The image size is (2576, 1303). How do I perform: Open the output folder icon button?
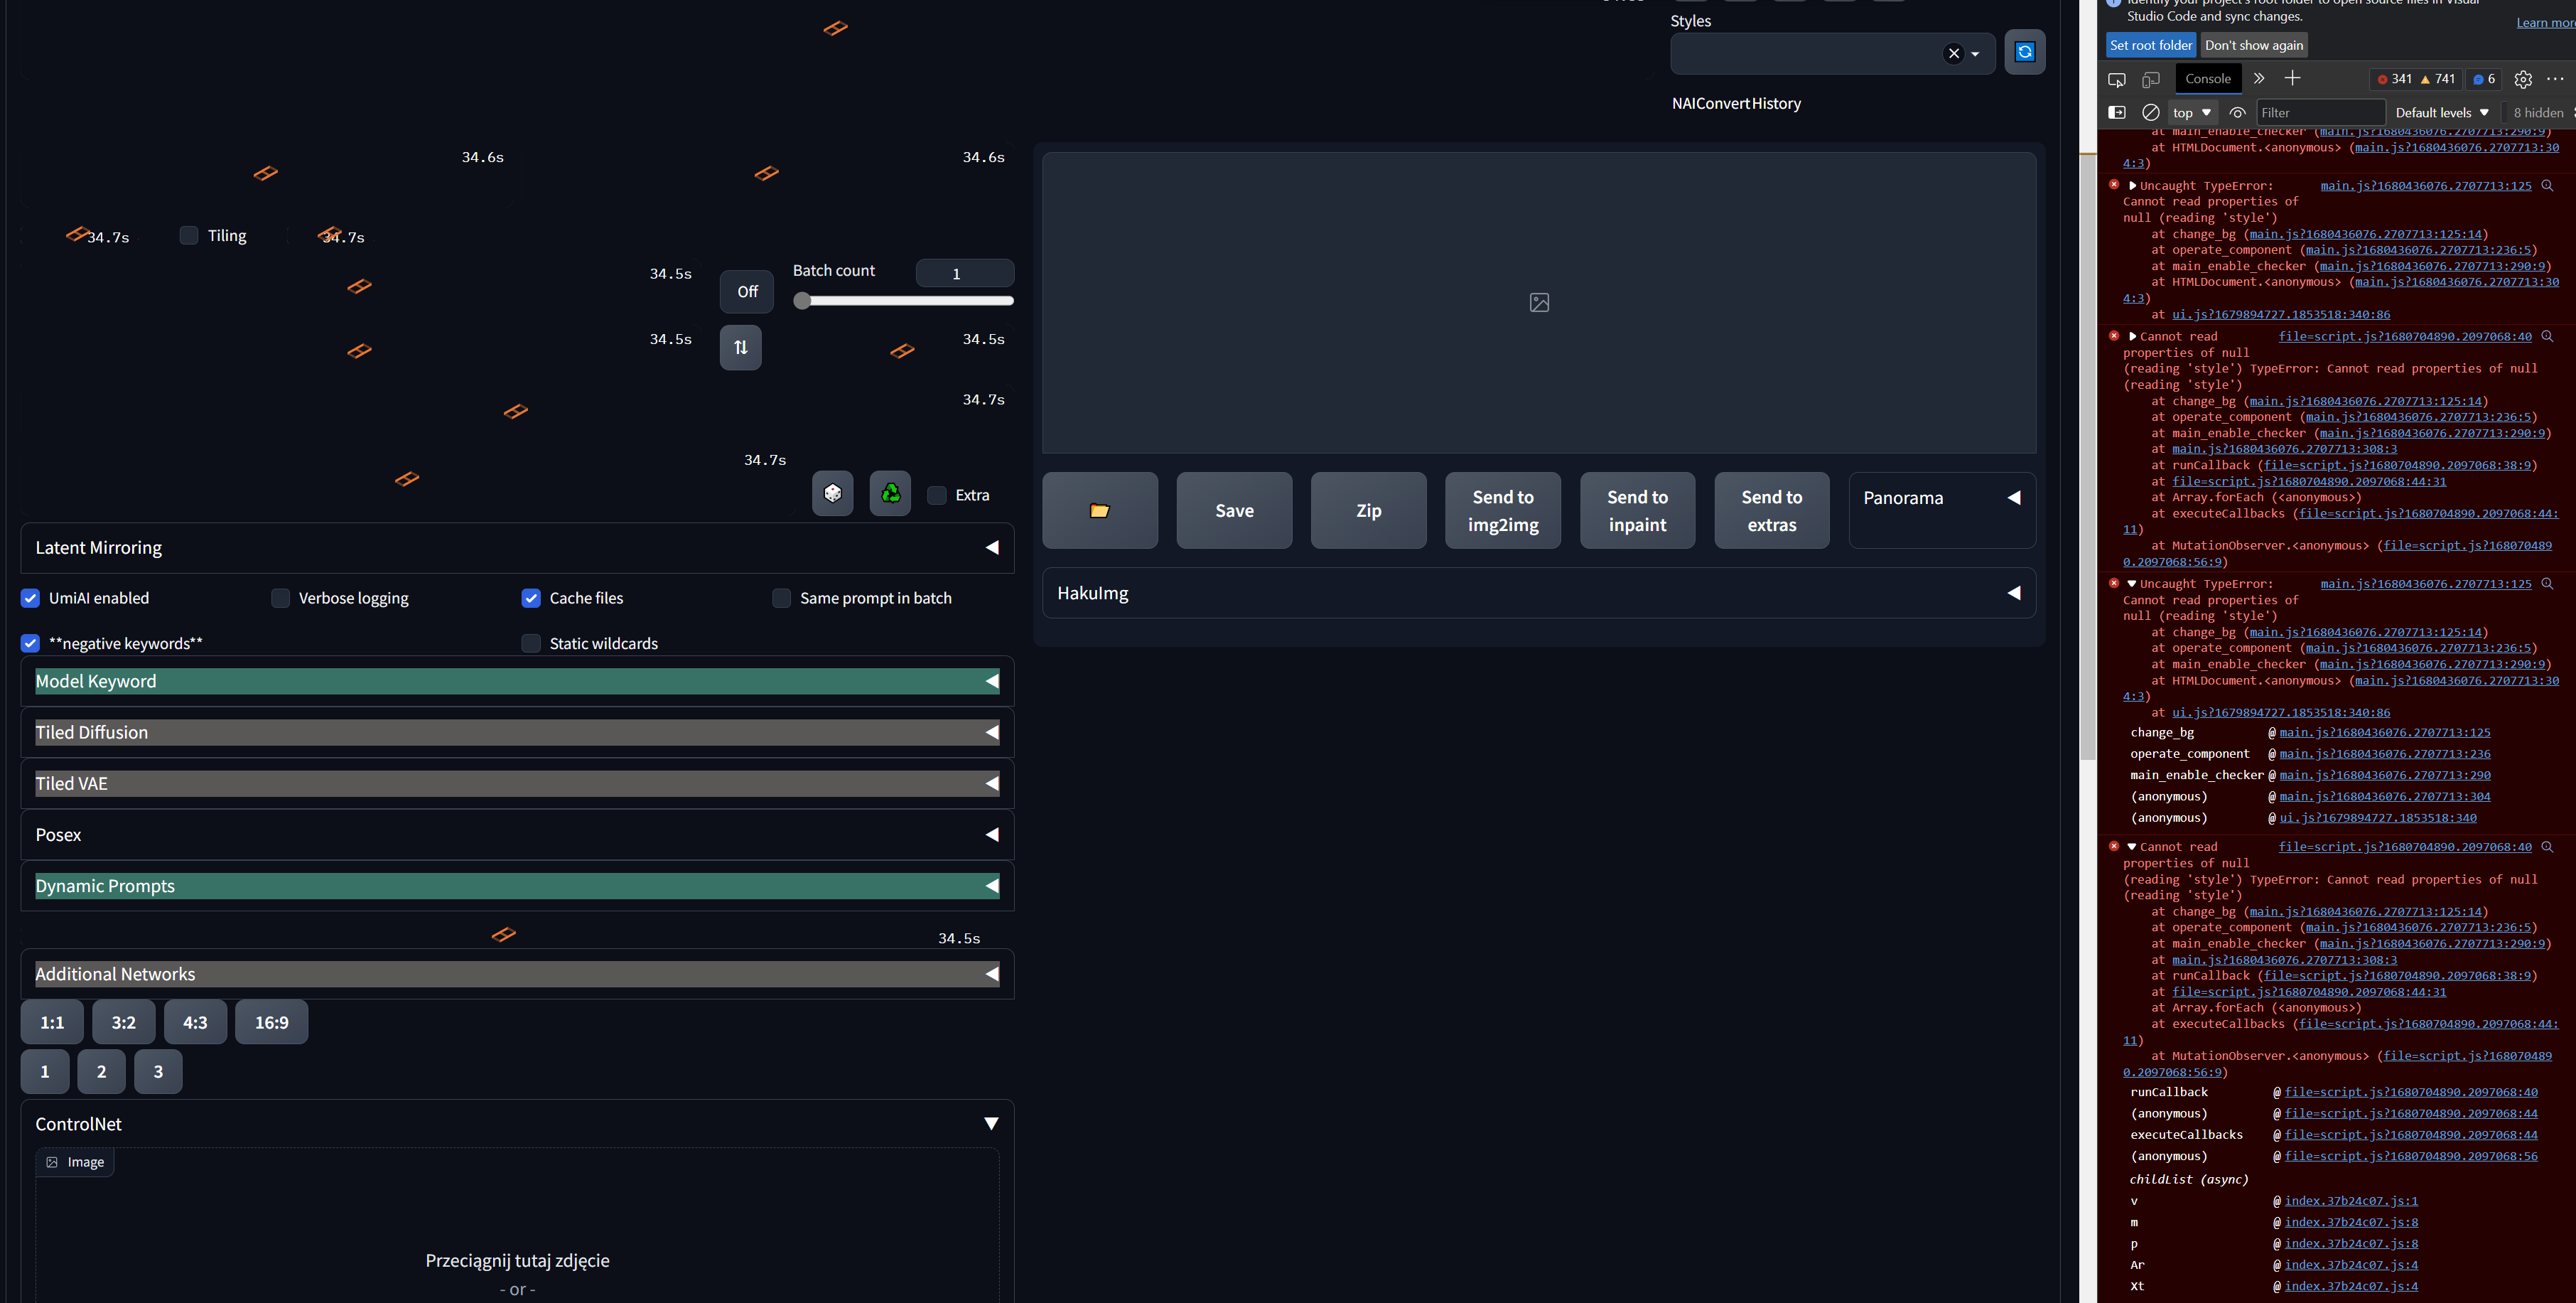pyautogui.click(x=1099, y=510)
